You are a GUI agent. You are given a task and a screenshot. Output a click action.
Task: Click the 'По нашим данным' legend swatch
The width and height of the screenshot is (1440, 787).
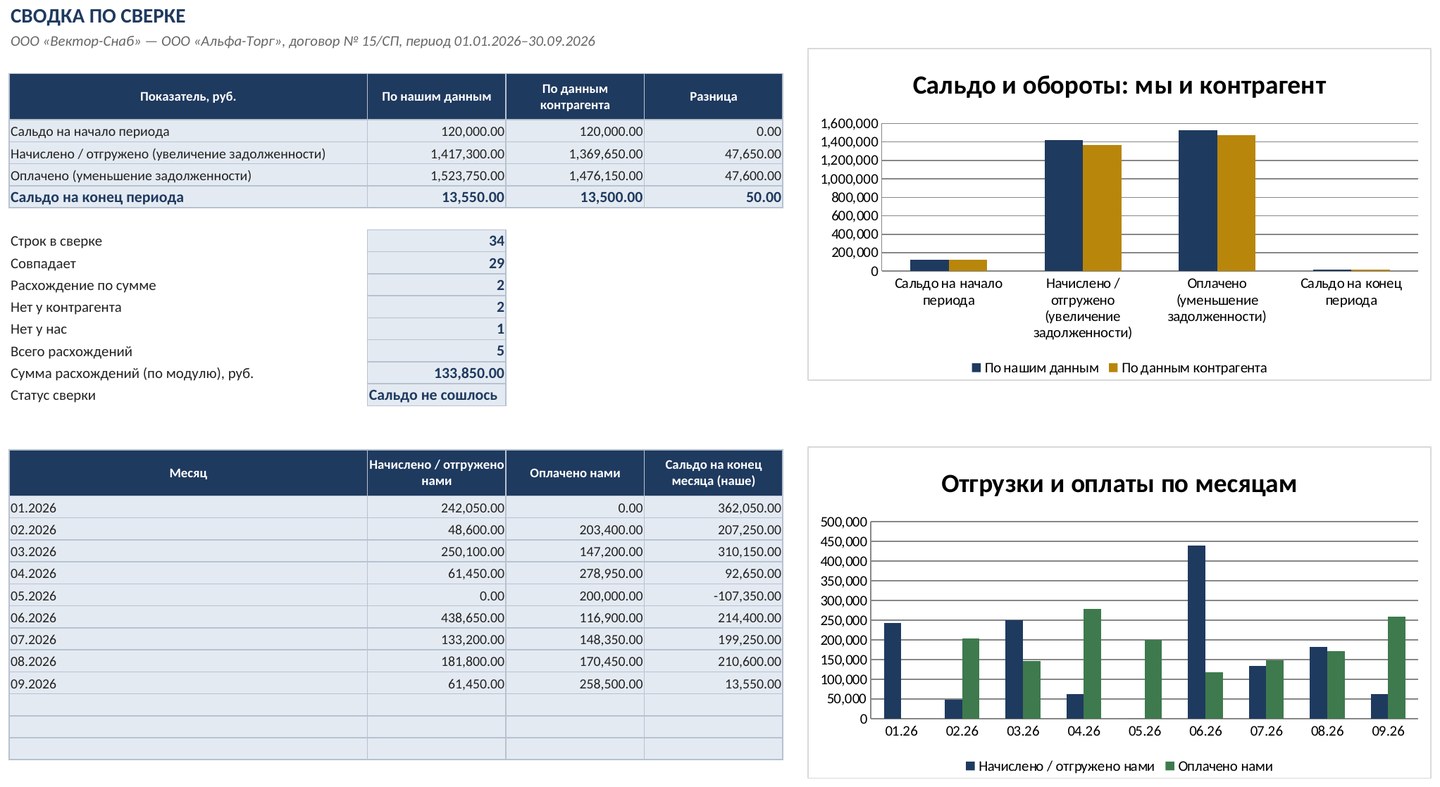pos(976,368)
